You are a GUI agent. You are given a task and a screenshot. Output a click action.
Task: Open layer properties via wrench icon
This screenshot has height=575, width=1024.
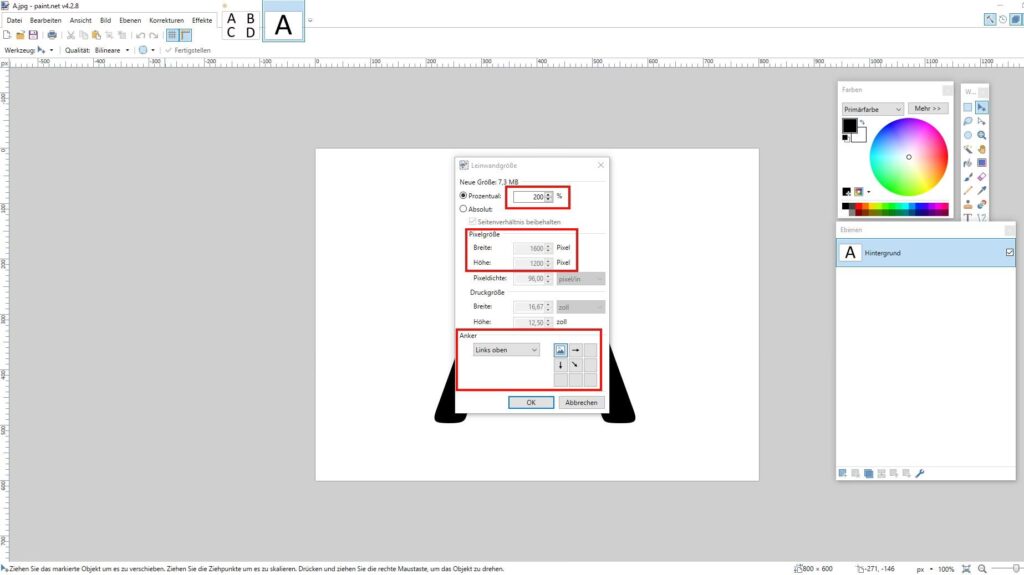[920, 473]
